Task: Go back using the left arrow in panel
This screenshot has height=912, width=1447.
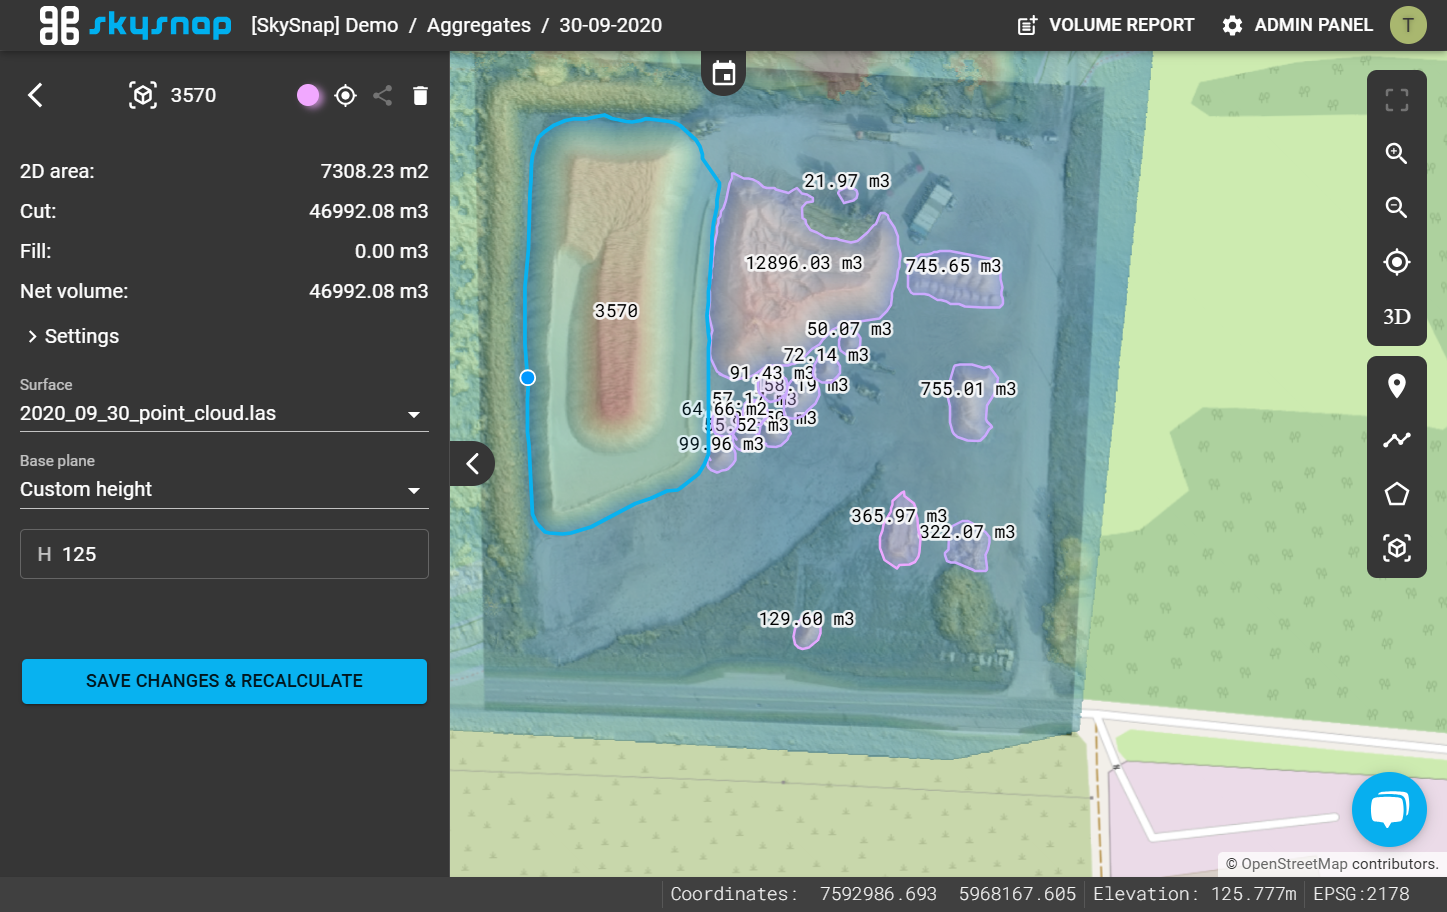Action: [35, 95]
